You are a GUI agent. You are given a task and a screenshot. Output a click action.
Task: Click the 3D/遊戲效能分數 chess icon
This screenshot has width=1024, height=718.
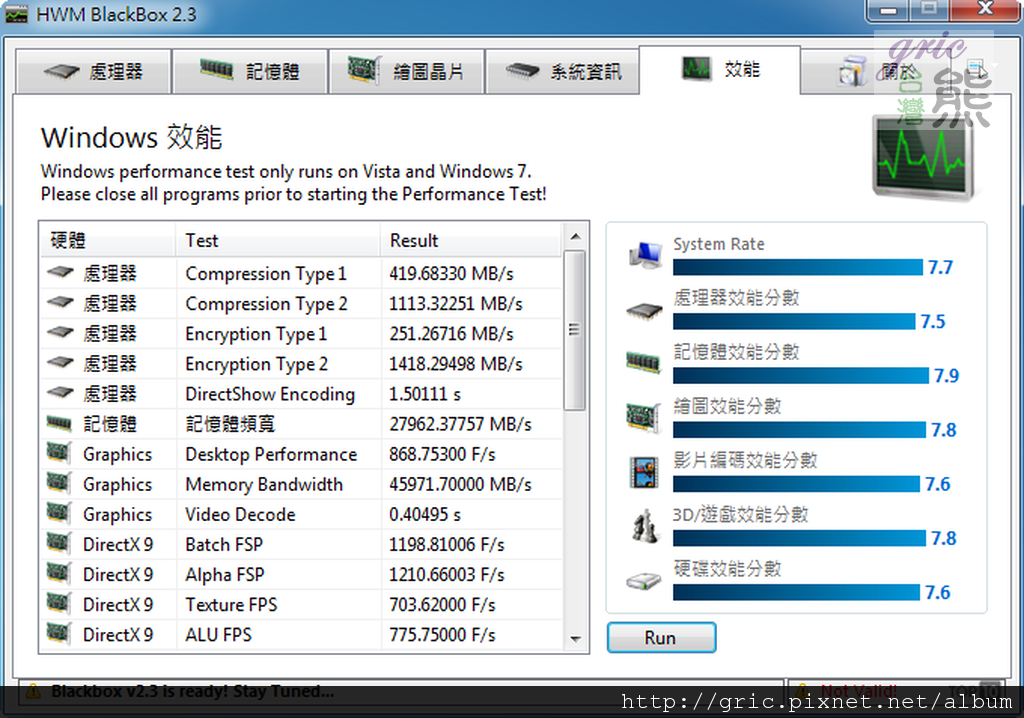(x=645, y=526)
